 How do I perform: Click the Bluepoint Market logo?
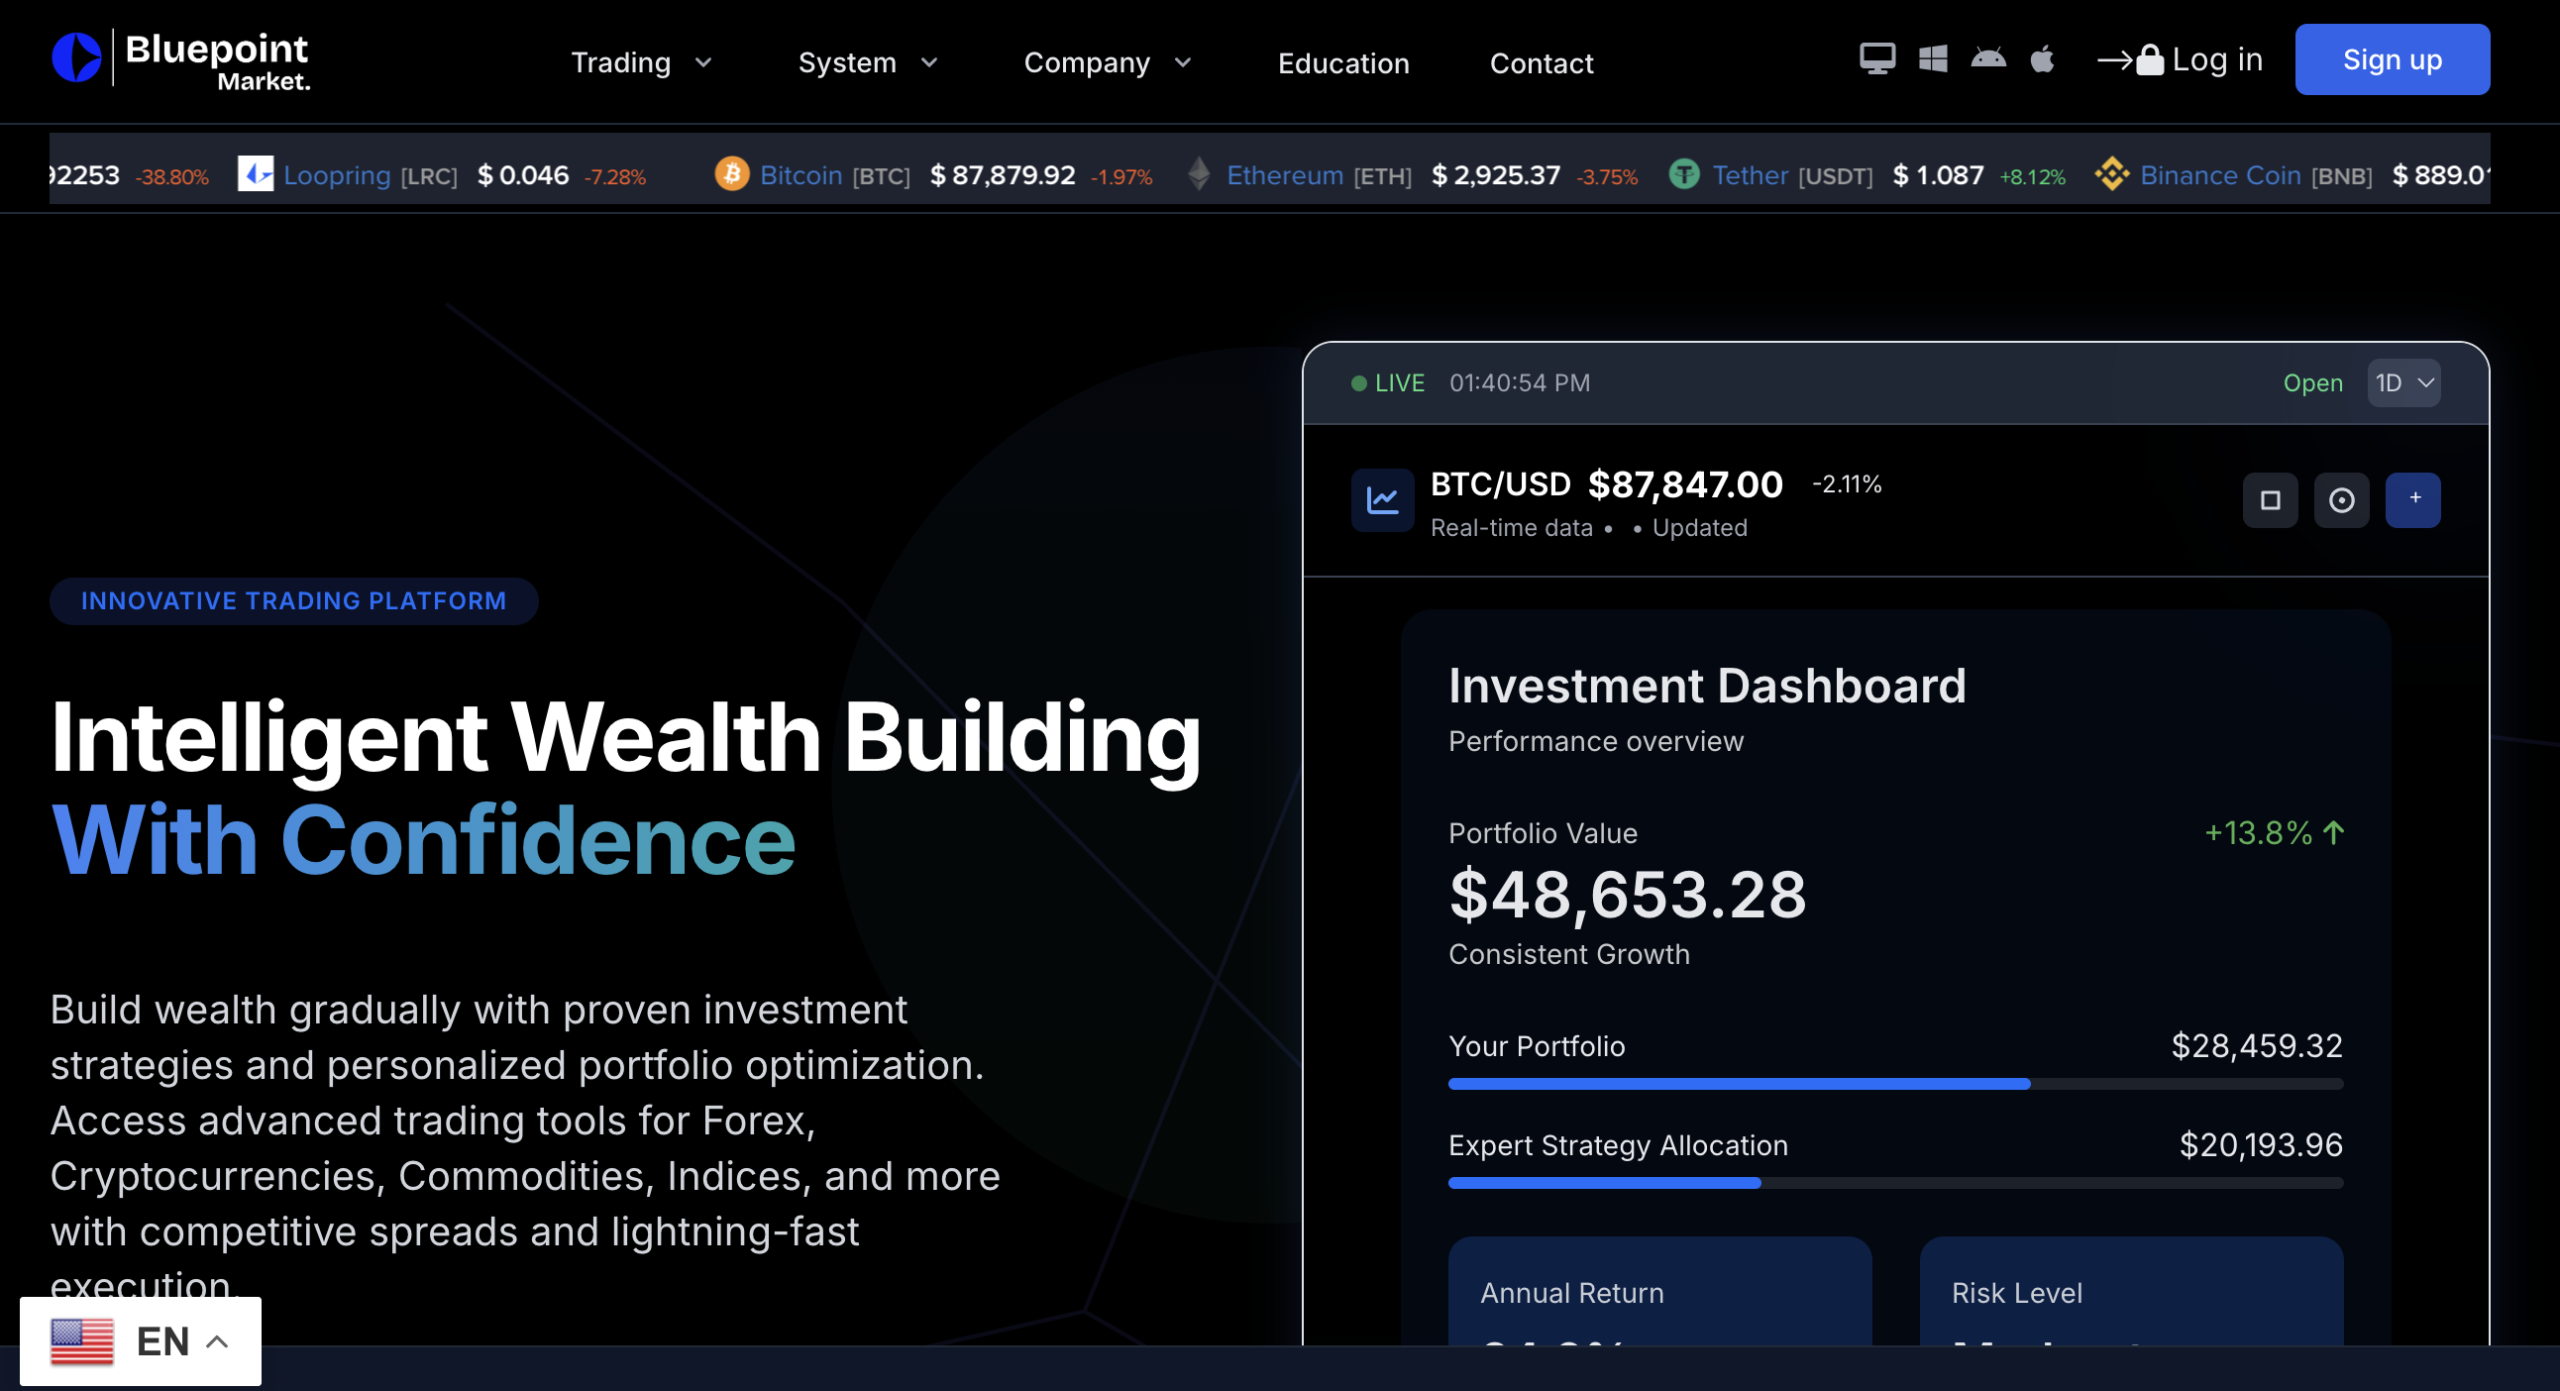180,60
